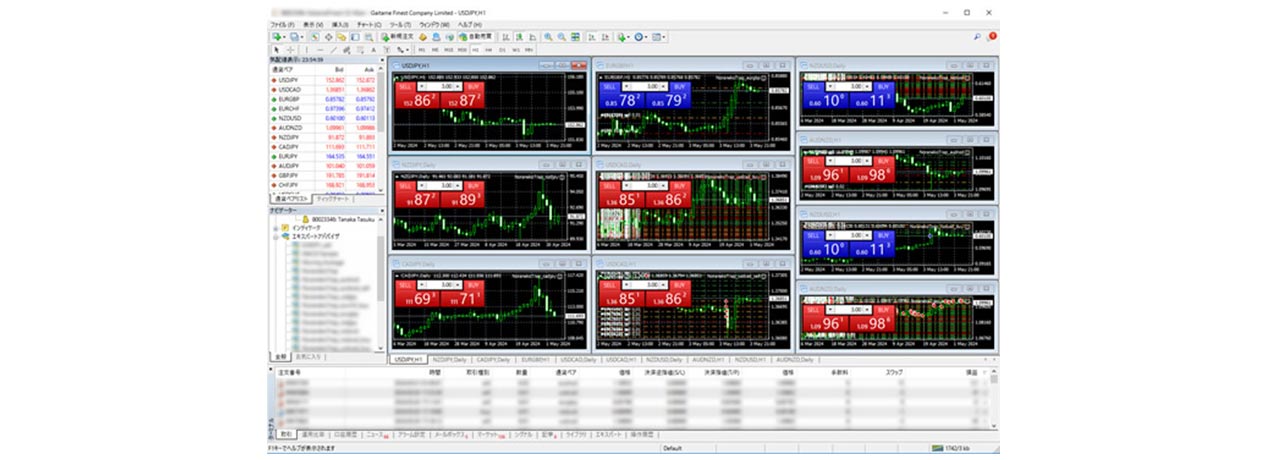Click the Terminal panel vertical scrollbar

tap(993, 400)
